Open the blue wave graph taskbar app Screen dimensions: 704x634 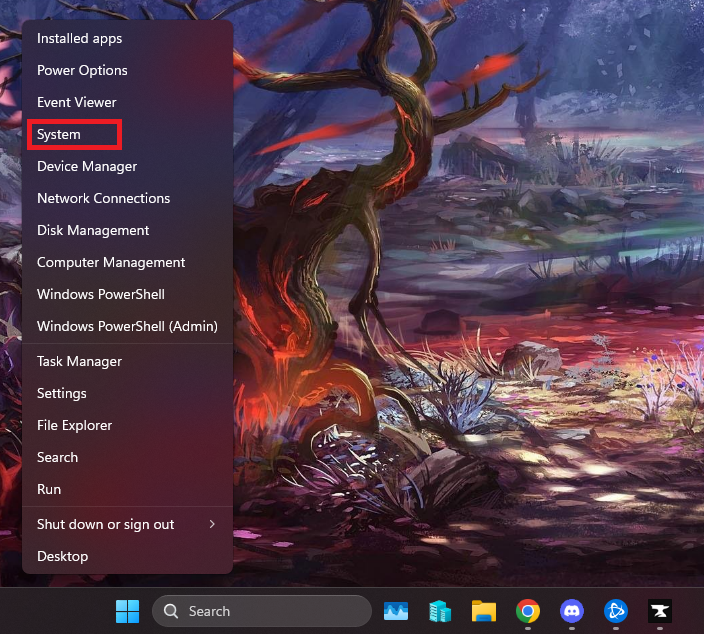click(x=396, y=611)
